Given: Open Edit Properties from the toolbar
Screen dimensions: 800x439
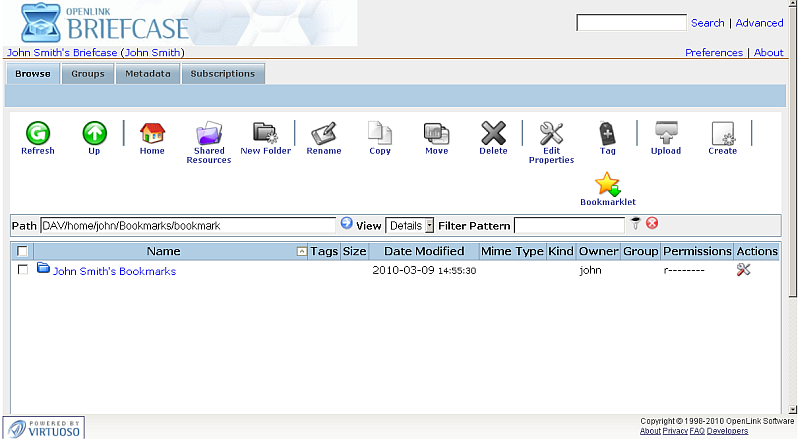Looking at the screenshot, I should pos(551,134).
